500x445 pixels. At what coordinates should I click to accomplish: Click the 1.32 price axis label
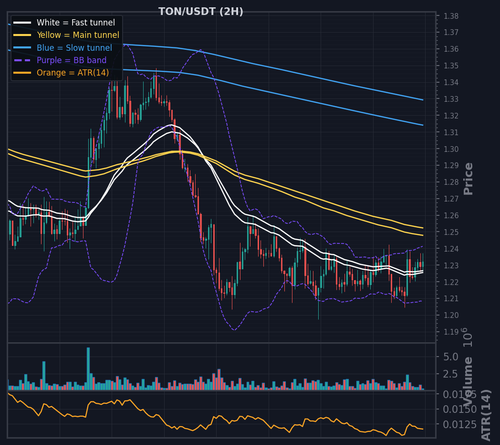click(x=451, y=116)
